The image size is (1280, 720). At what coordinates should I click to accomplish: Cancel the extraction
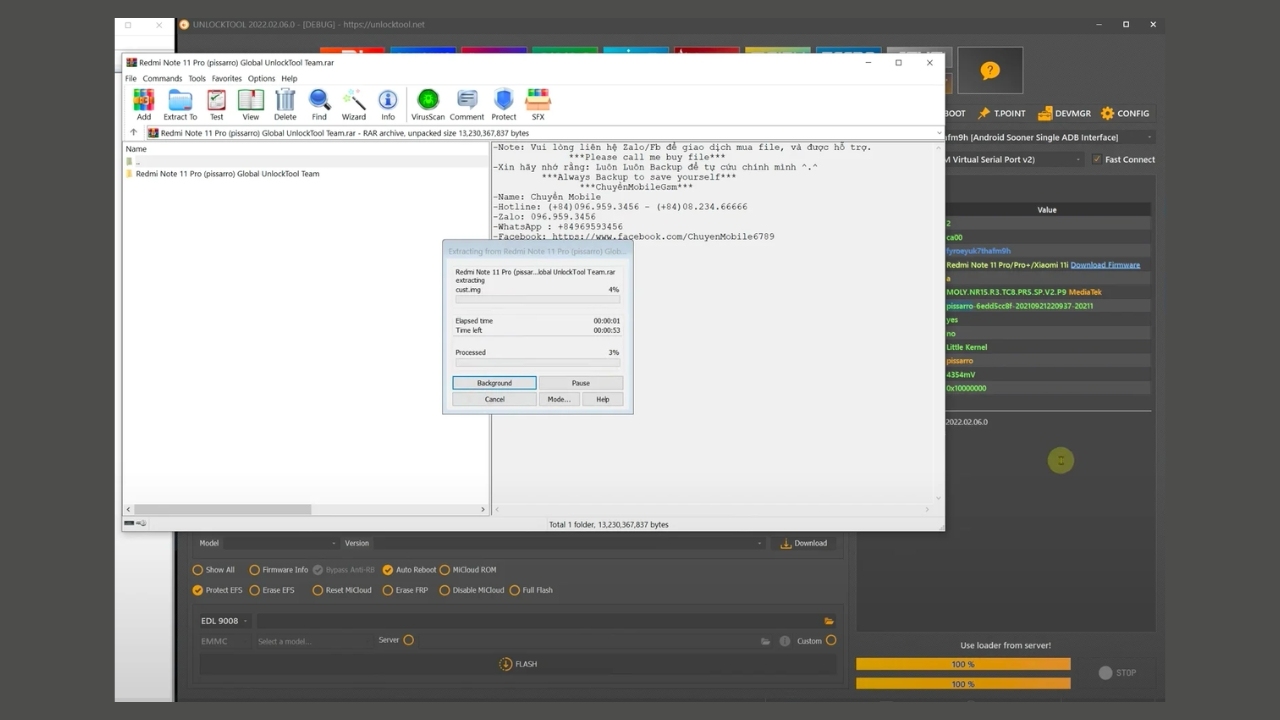tap(494, 399)
